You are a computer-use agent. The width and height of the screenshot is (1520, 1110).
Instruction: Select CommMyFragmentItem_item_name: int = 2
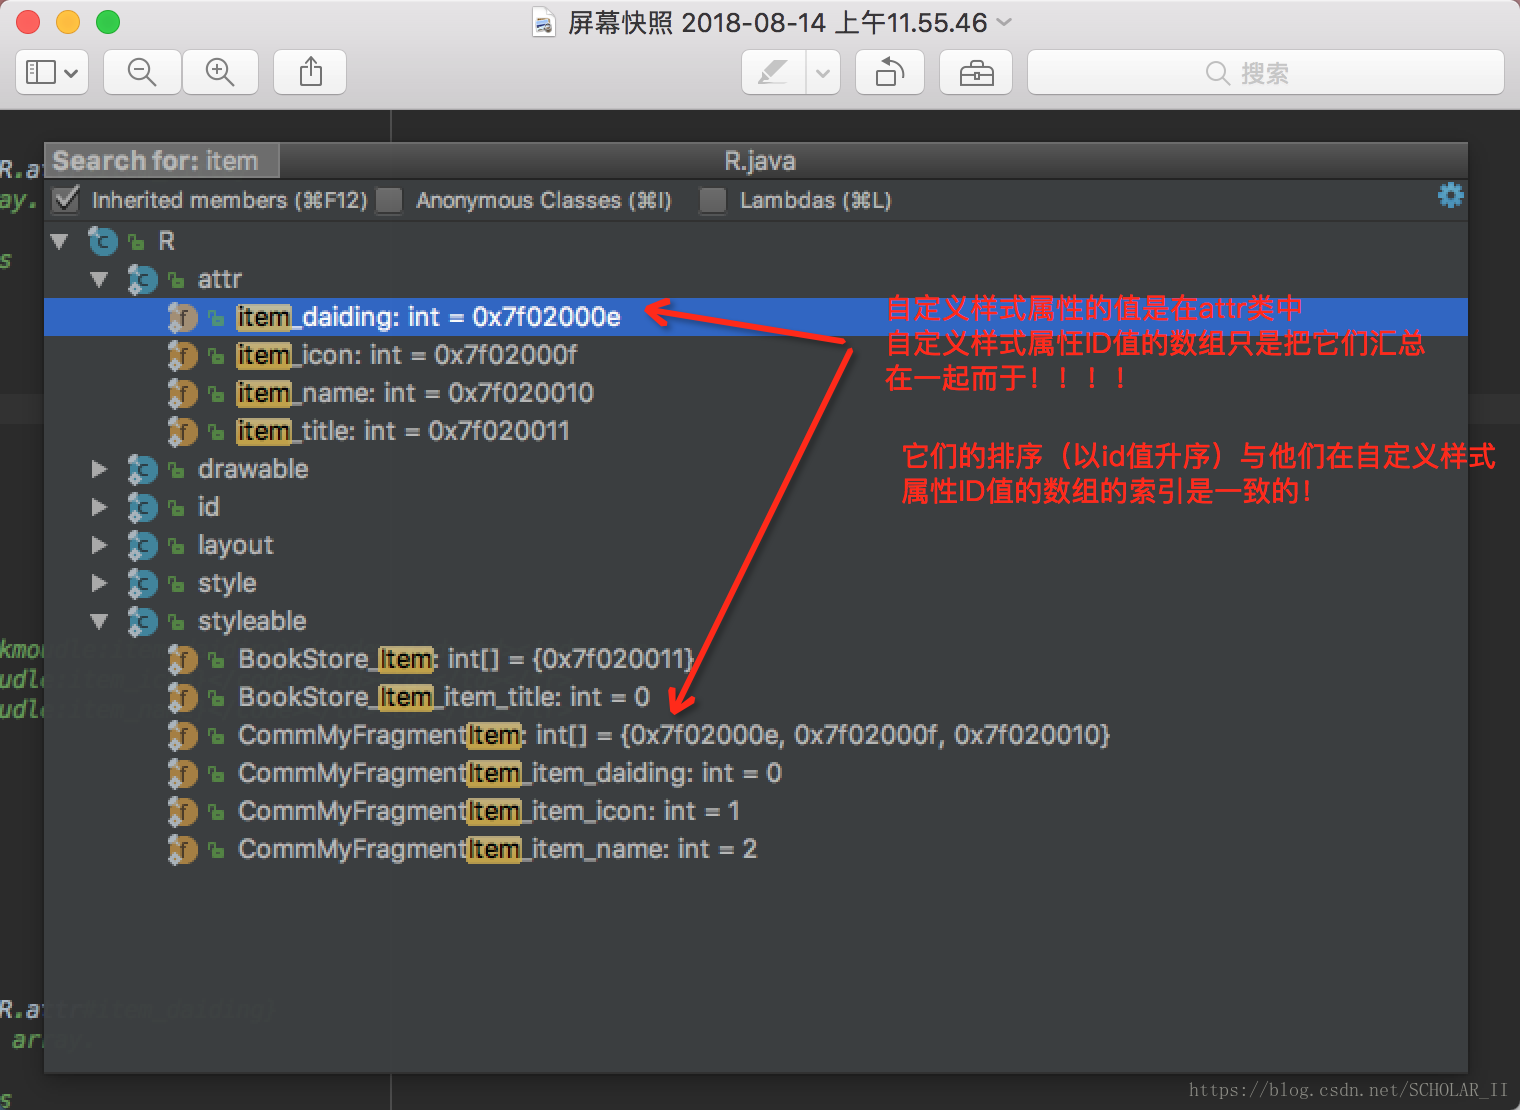(x=497, y=849)
